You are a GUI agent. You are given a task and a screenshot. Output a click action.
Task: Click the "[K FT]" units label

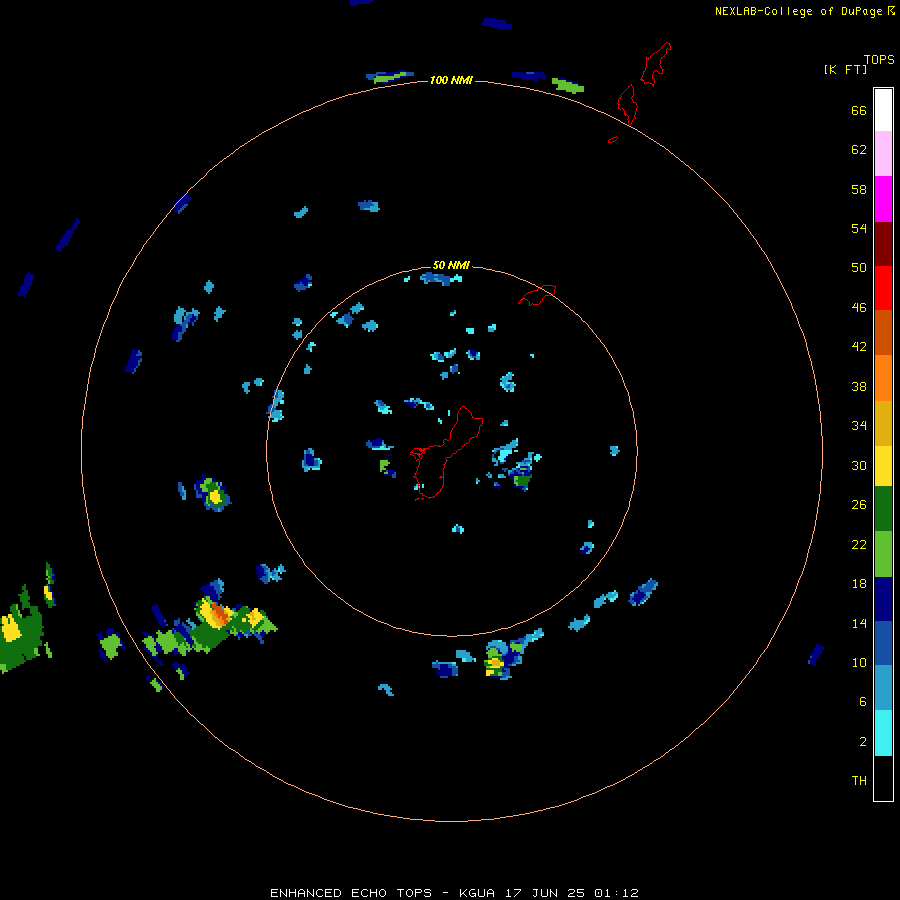(846, 69)
